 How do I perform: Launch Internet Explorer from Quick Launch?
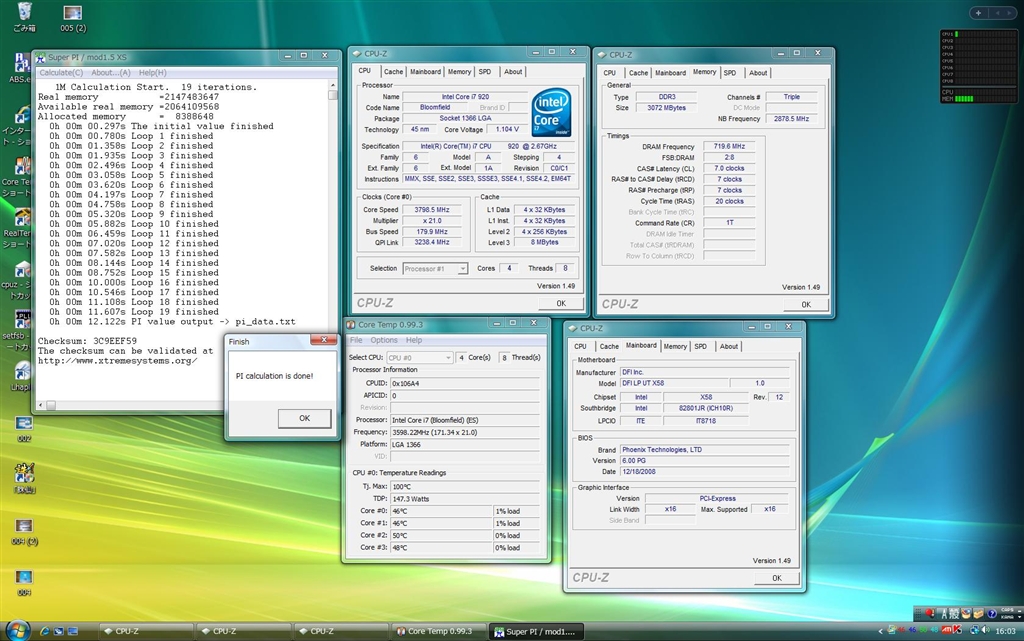[43, 631]
